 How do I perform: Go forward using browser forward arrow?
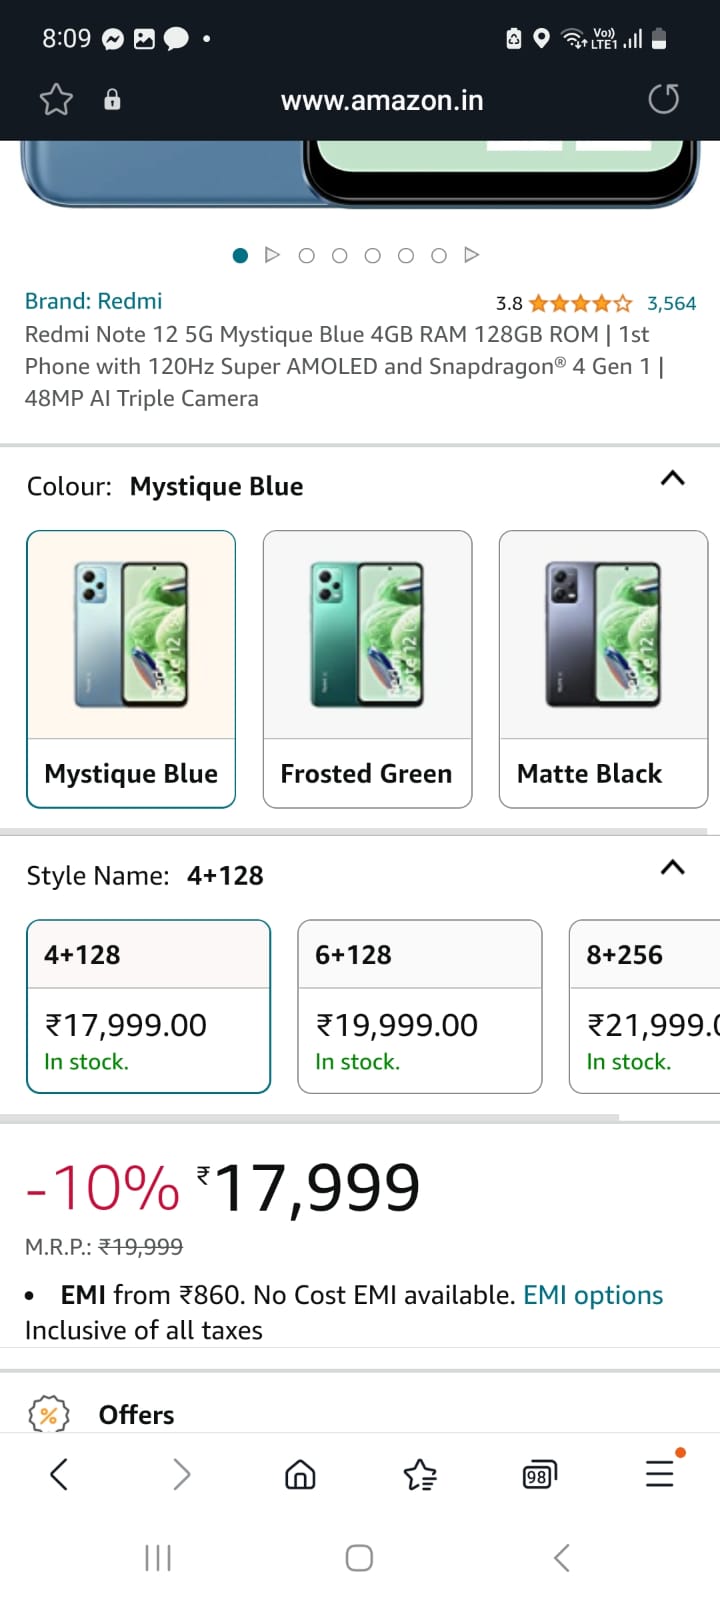tap(181, 1473)
